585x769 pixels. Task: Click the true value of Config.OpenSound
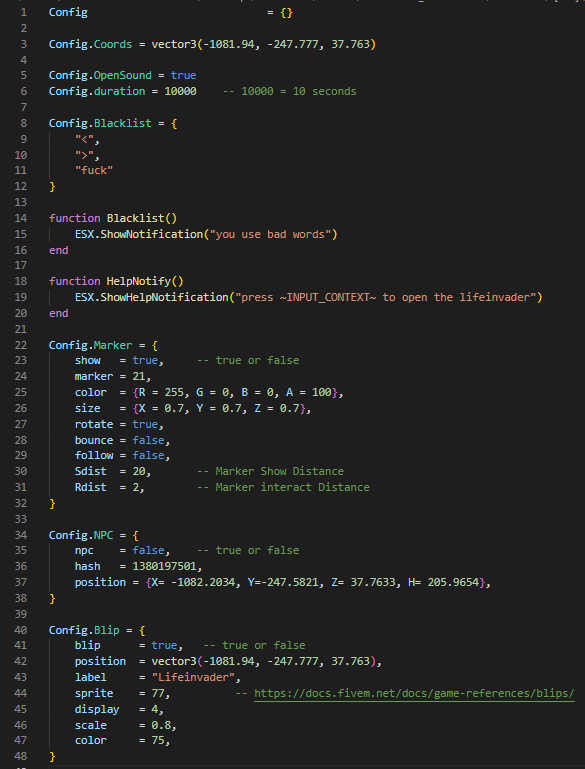pos(183,76)
